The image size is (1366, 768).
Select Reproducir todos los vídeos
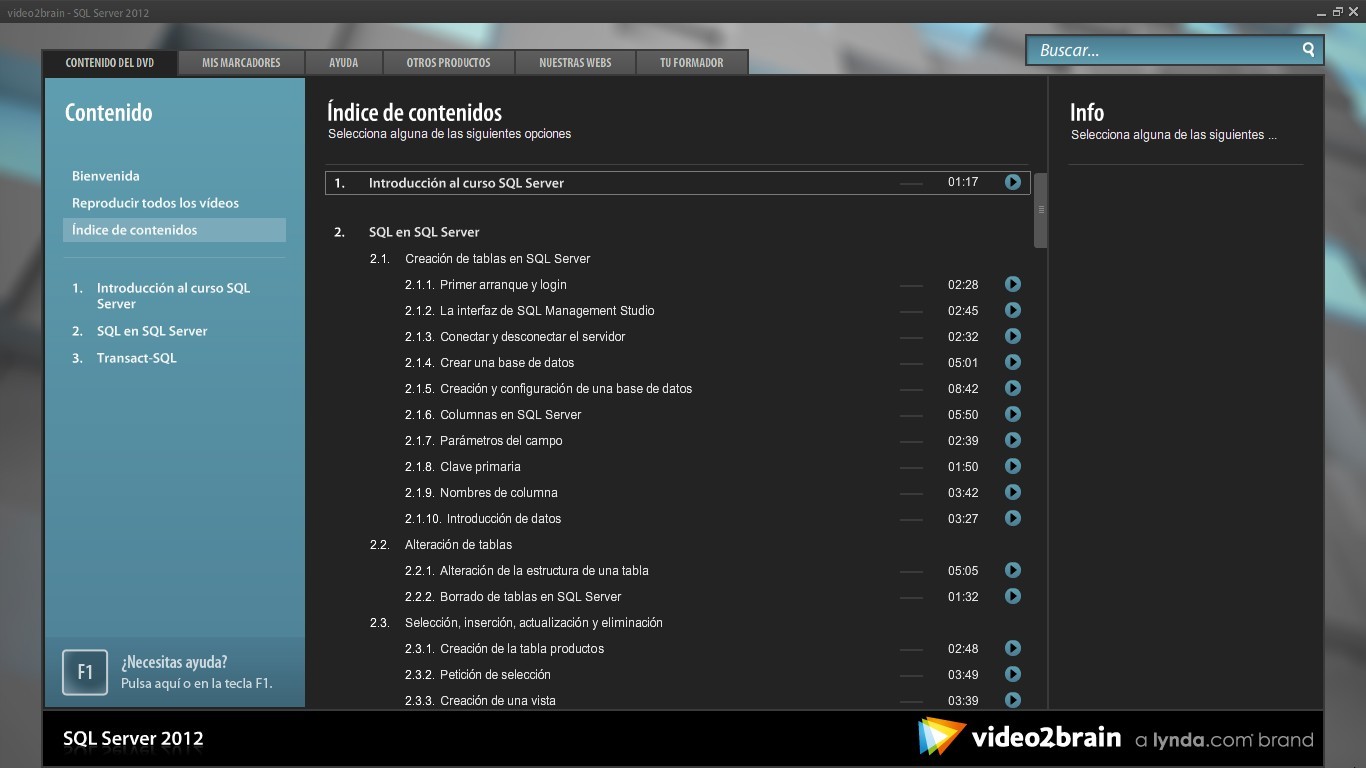click(155, 203)
